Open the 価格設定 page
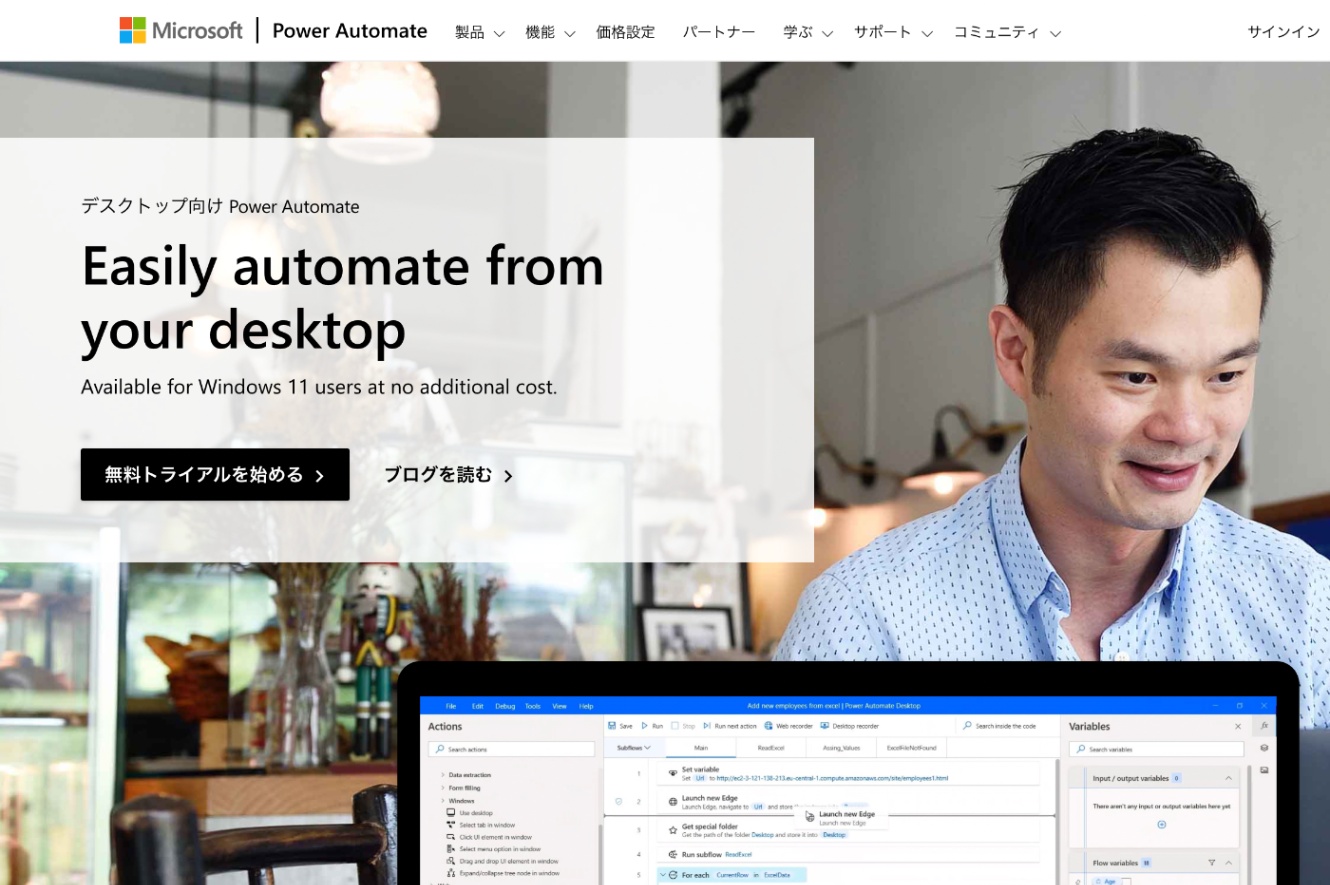This screenshot has height=885, width=1330. (626, 32)
